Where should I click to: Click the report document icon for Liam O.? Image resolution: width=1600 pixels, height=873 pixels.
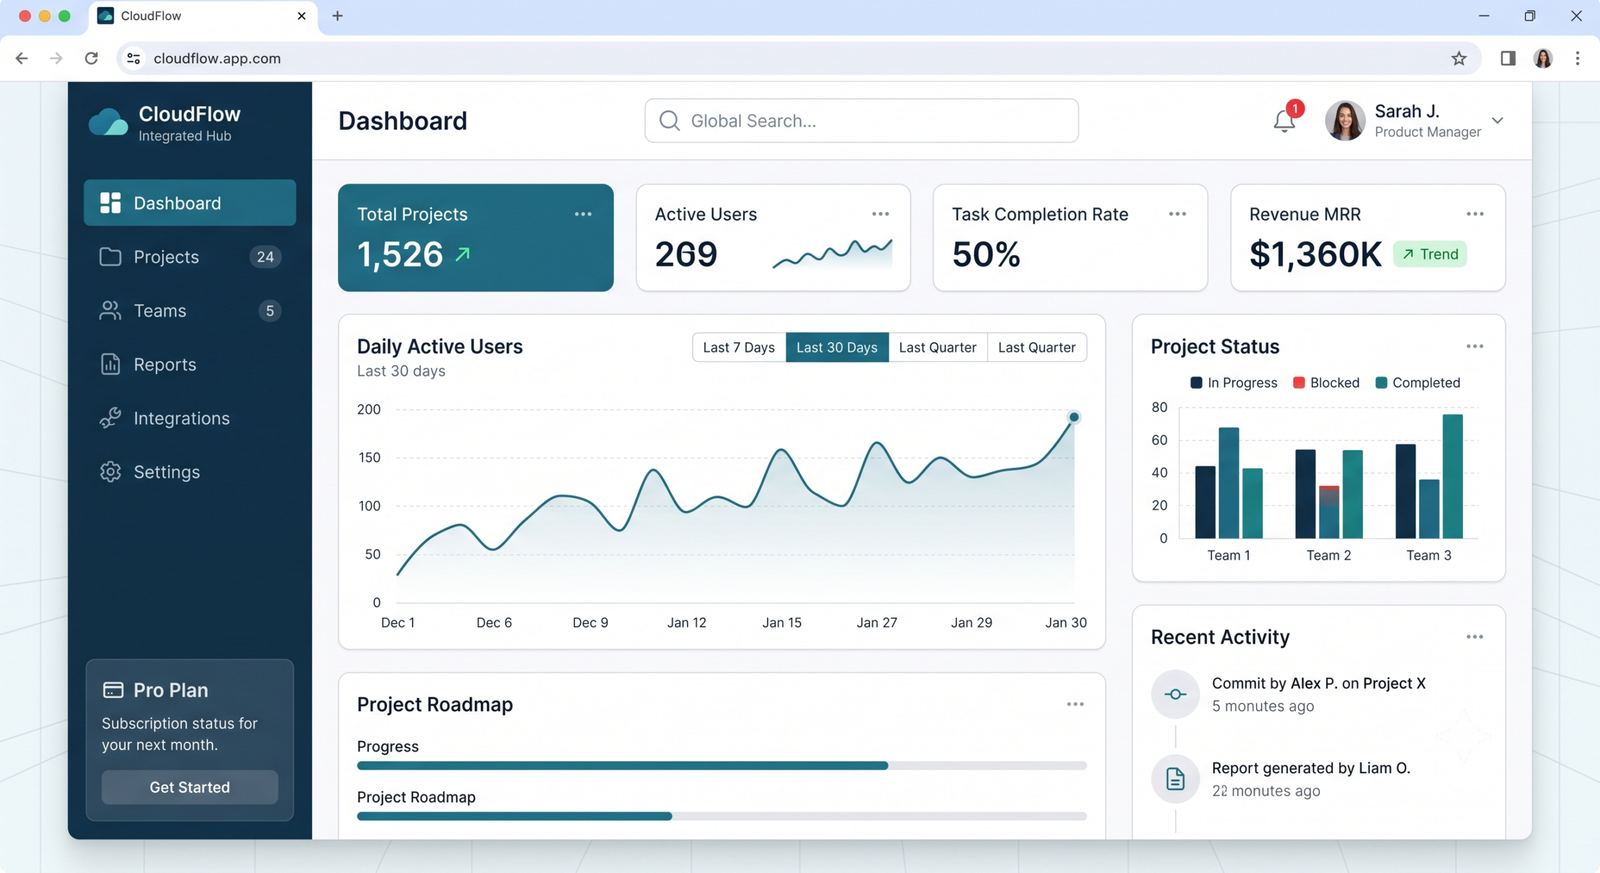click(x=1175, y=779)
